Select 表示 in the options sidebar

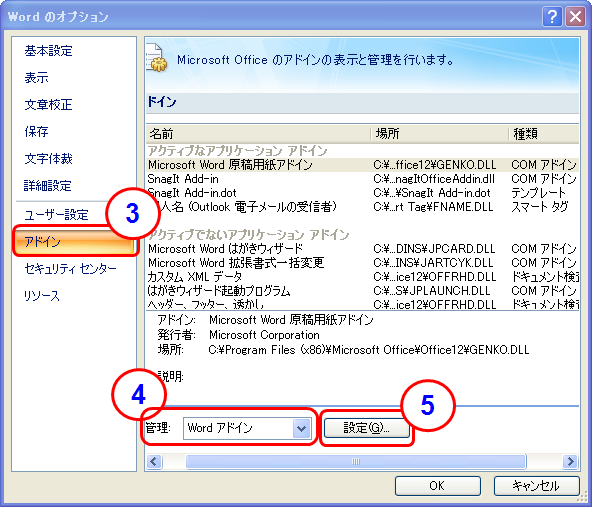(36, 78)
